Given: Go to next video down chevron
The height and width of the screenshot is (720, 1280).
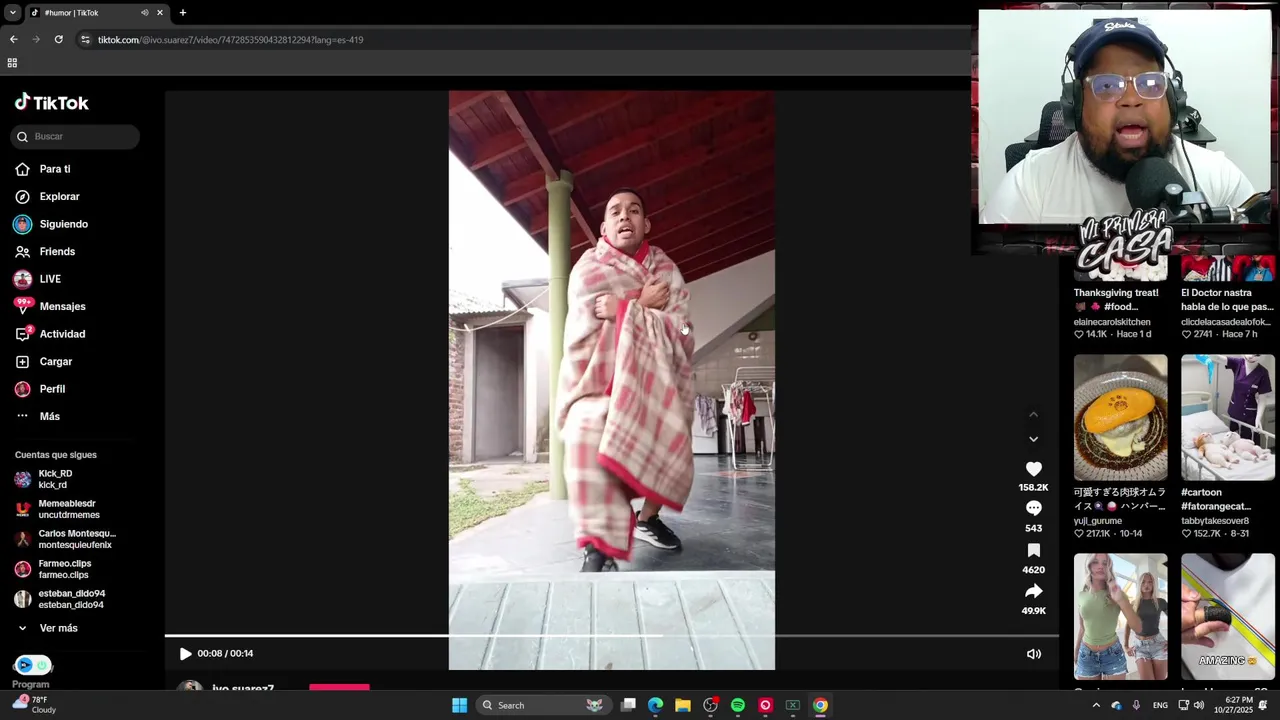Looking at the screenshot, I should click(1034, 439).
